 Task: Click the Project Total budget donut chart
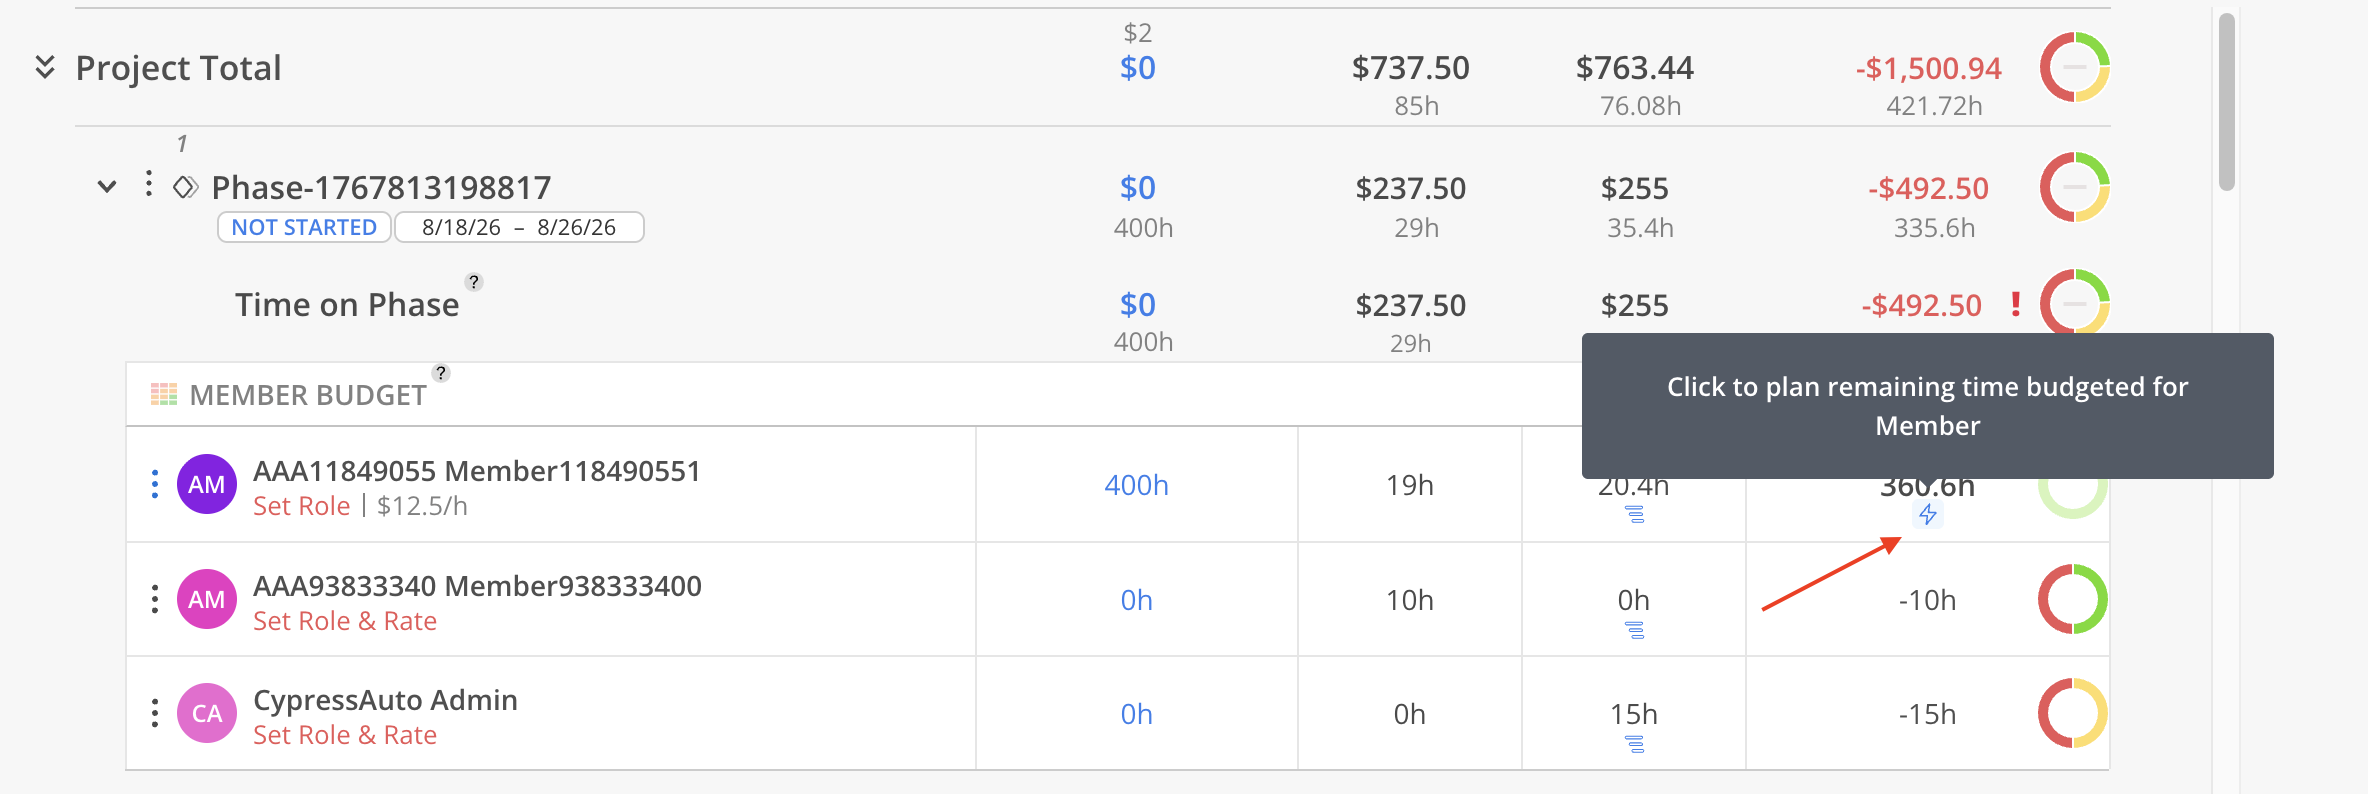point(2074,67)
